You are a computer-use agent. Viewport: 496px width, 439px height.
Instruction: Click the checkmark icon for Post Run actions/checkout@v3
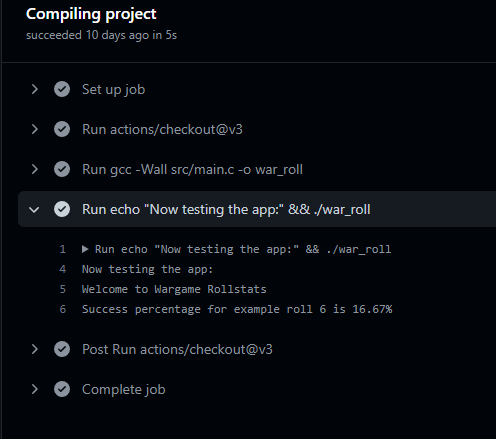(62, 349)
